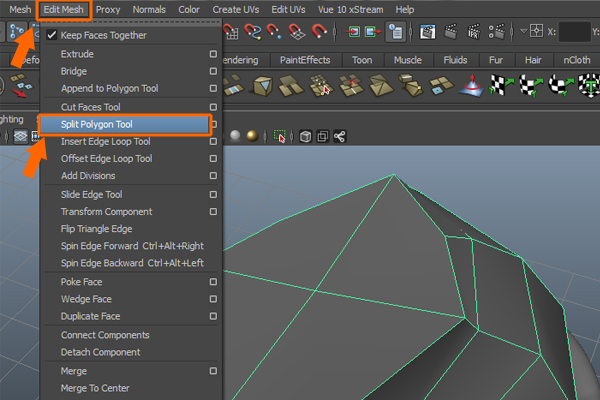This screenshot has height=400, width=600.
Task: Toggle Keep Faces Together checkbox
Action: (x=52, y=35)
